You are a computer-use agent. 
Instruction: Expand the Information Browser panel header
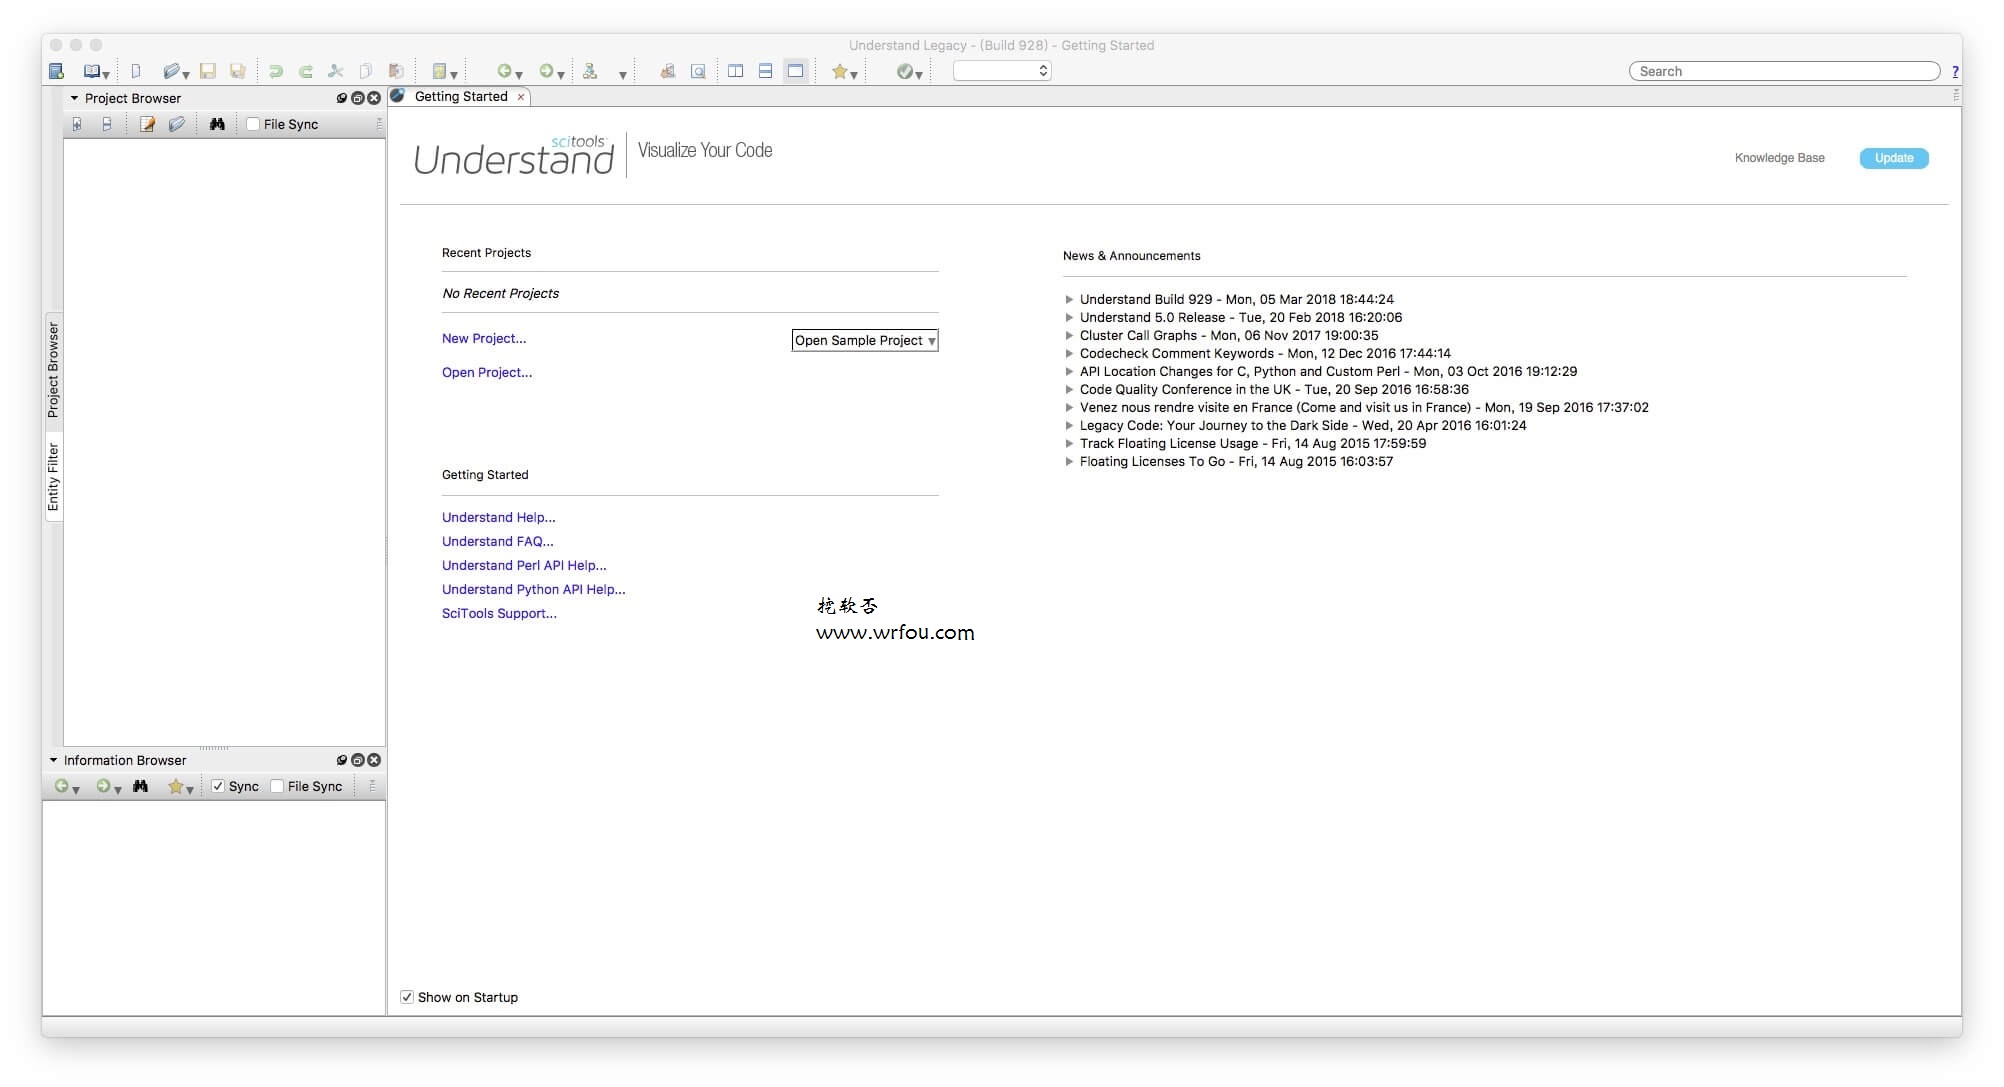(x=55, y=760)
